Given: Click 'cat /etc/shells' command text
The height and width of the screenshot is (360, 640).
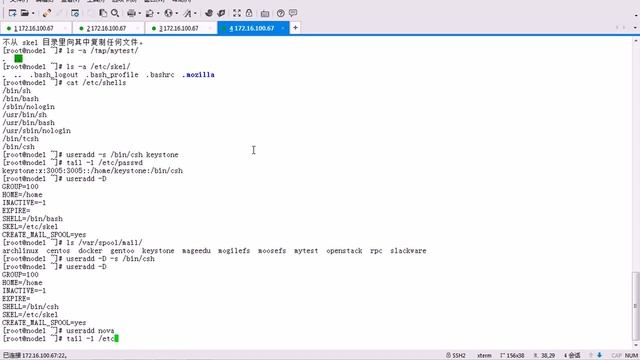Looking at the screenshot, I should [x=96, y=83].
